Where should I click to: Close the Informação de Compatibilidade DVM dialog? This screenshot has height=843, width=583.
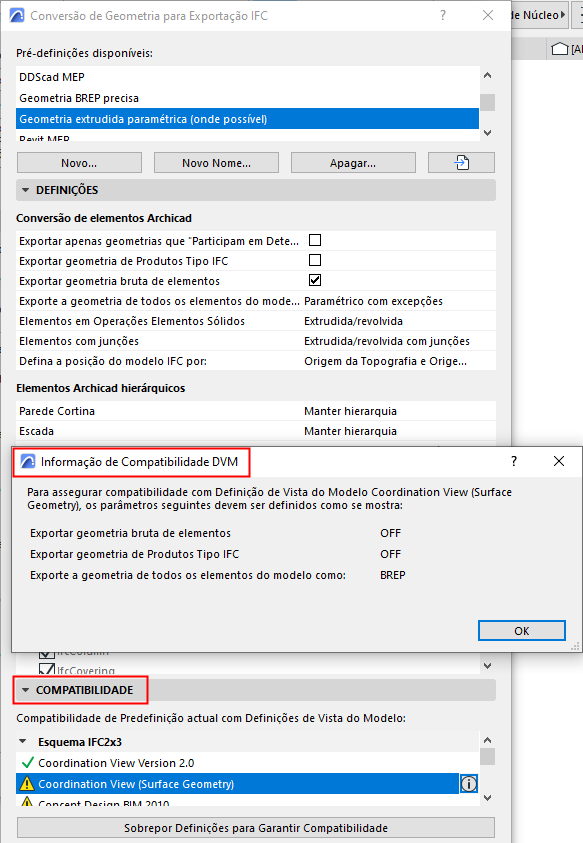point(559,461)
